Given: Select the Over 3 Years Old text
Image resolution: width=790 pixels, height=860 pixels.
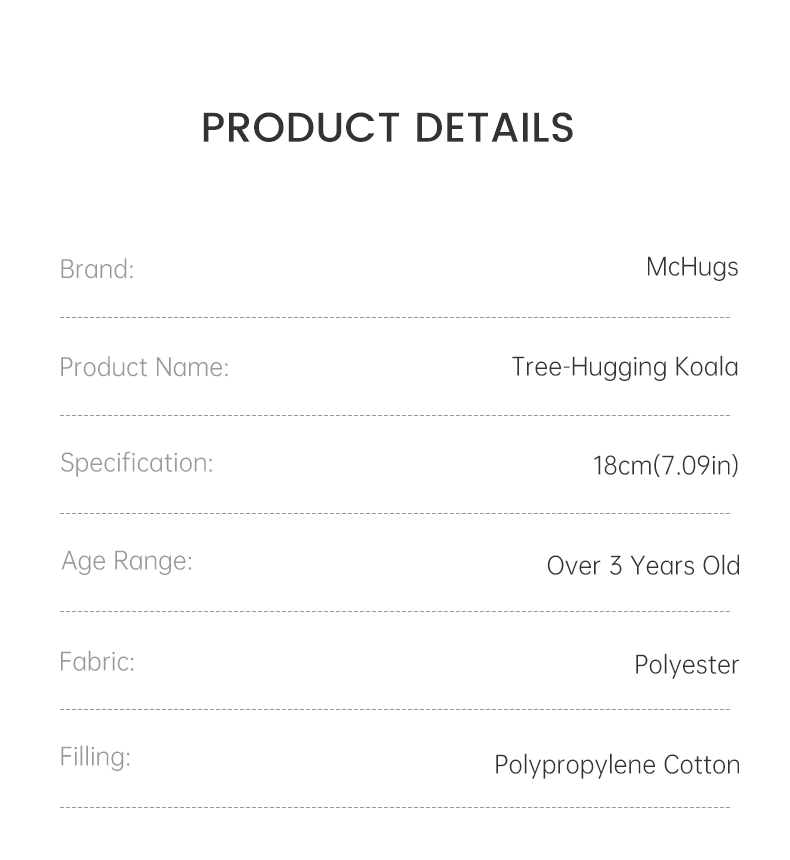Looking at the screenshot, I should [643, 565].
